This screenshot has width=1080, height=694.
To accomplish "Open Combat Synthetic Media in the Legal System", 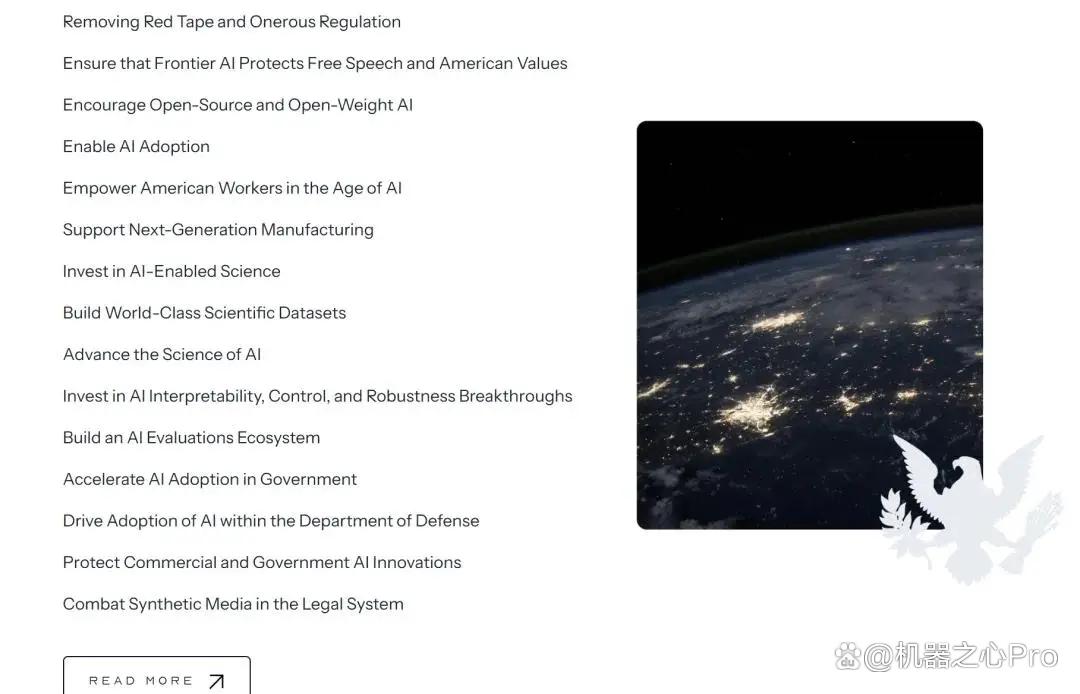I will 233,604.
